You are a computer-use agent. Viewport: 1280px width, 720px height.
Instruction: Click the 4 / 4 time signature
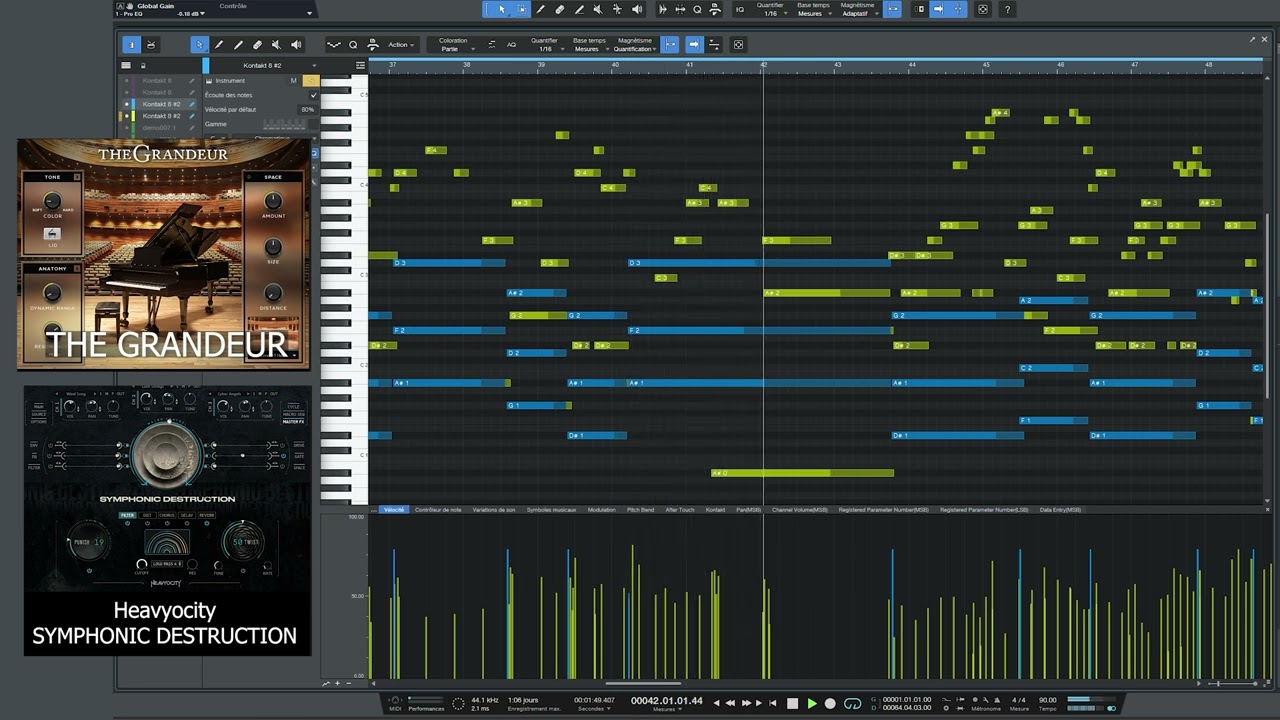click(x=1018, y=700)
